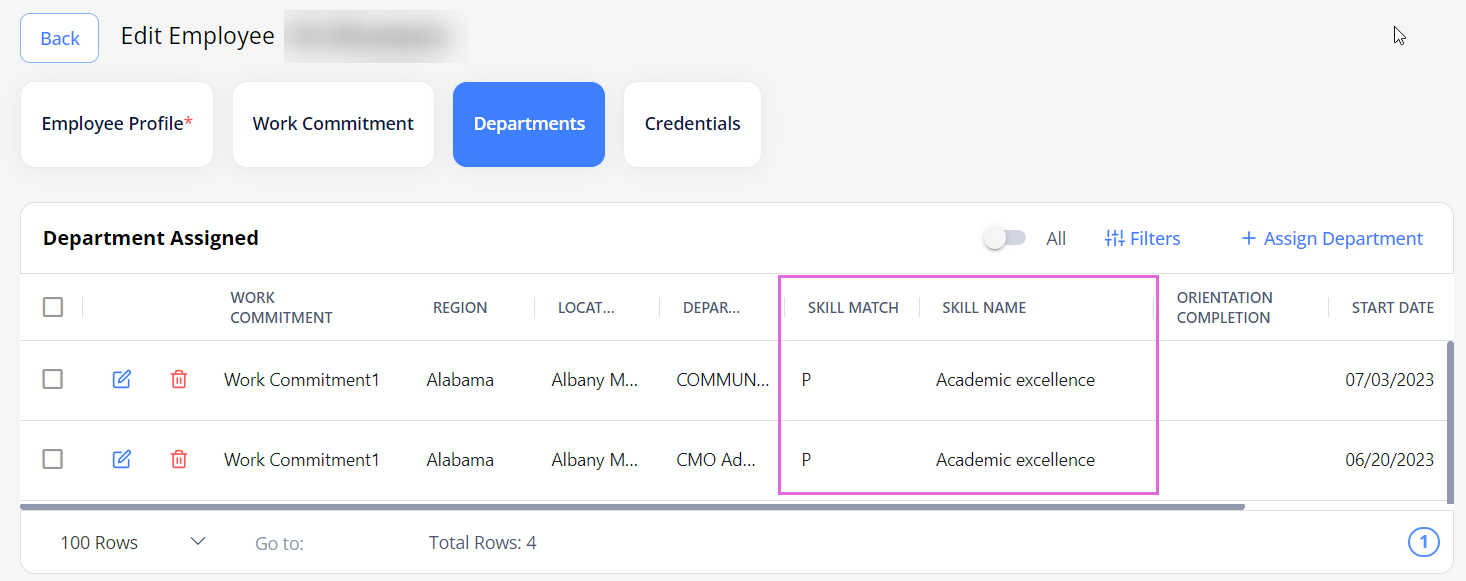Select the Departments tab
The width and height of the screenshot is (1466, 581).
pyautogui.click(x=529, y=124)
